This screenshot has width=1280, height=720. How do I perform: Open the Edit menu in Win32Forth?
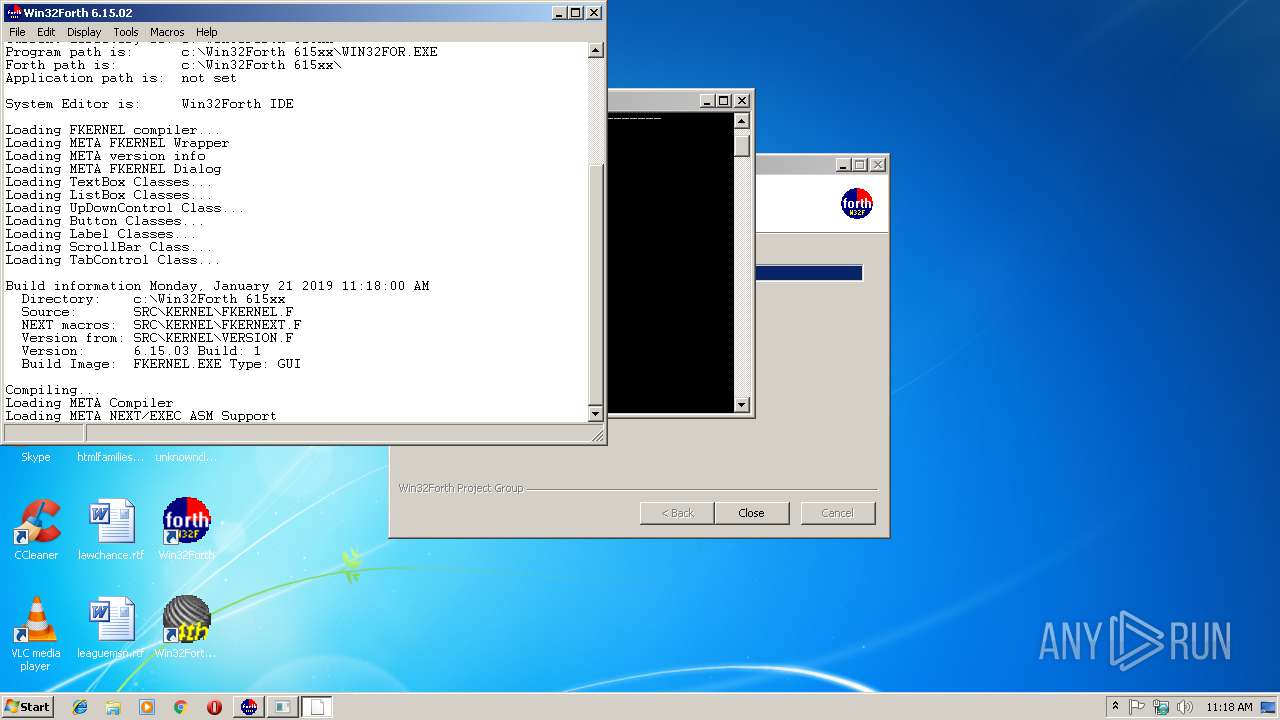pos(46,32)
